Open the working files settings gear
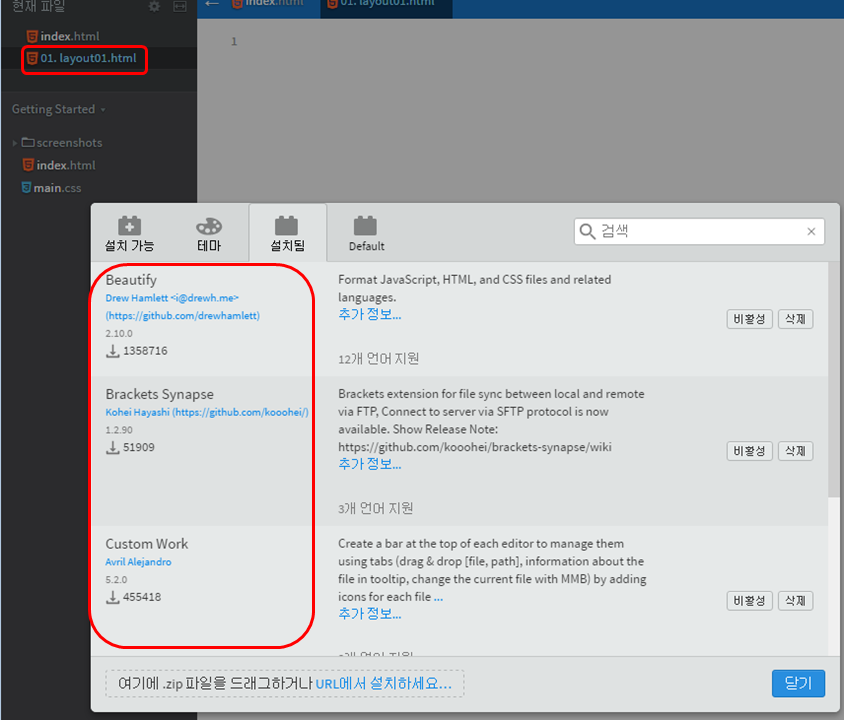The width and height of the screenshot is (844, 720). pos(154,6)
